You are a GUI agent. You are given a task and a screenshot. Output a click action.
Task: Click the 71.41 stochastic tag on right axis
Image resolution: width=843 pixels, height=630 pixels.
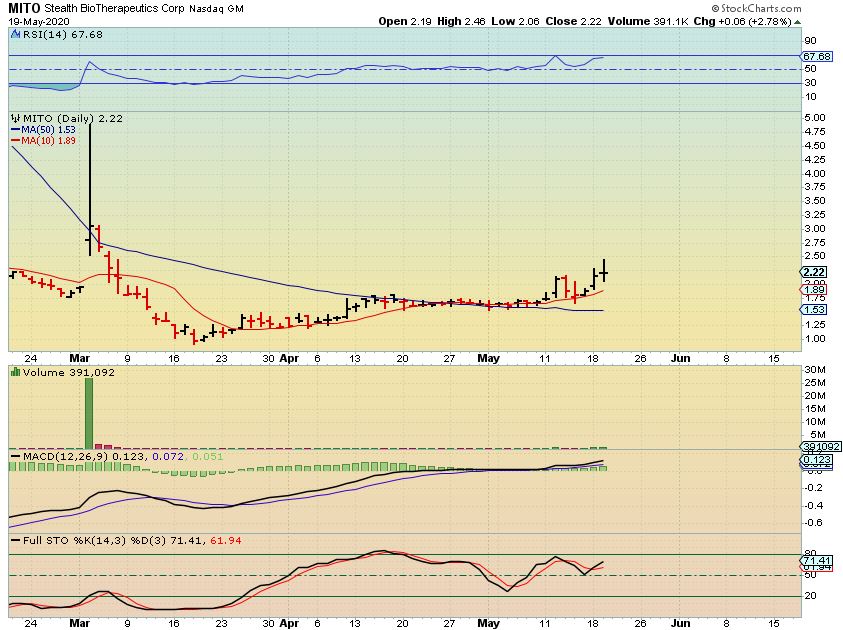816,561
